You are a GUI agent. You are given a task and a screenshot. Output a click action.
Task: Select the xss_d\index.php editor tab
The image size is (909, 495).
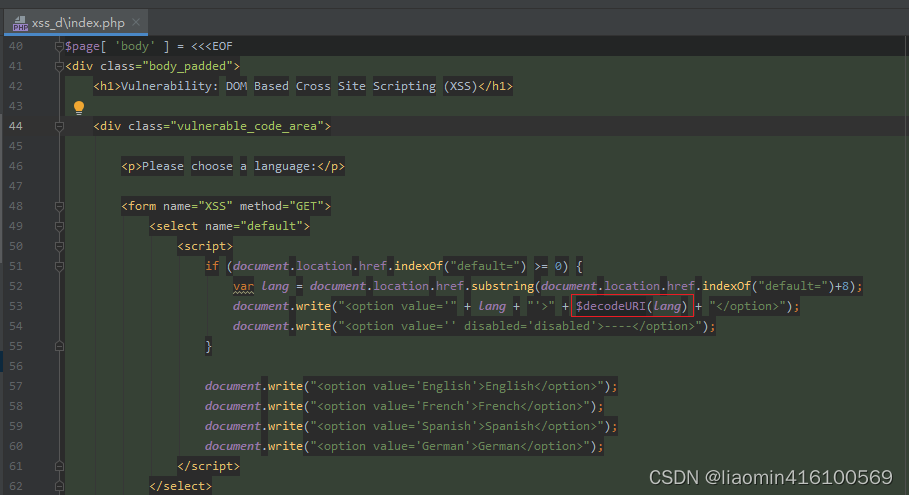76,23
